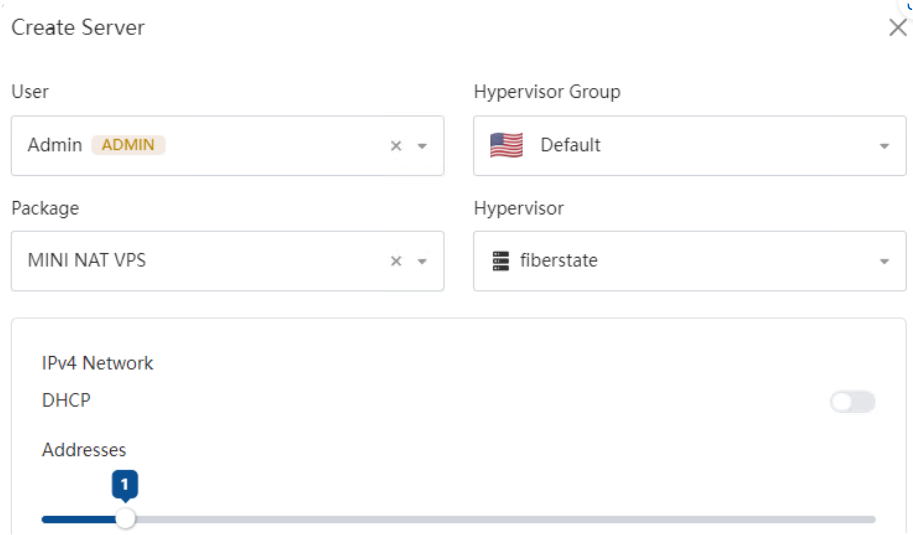The image size is (913, 535).
Task: Click the Addresses slider handle
Action: [125, 518]
